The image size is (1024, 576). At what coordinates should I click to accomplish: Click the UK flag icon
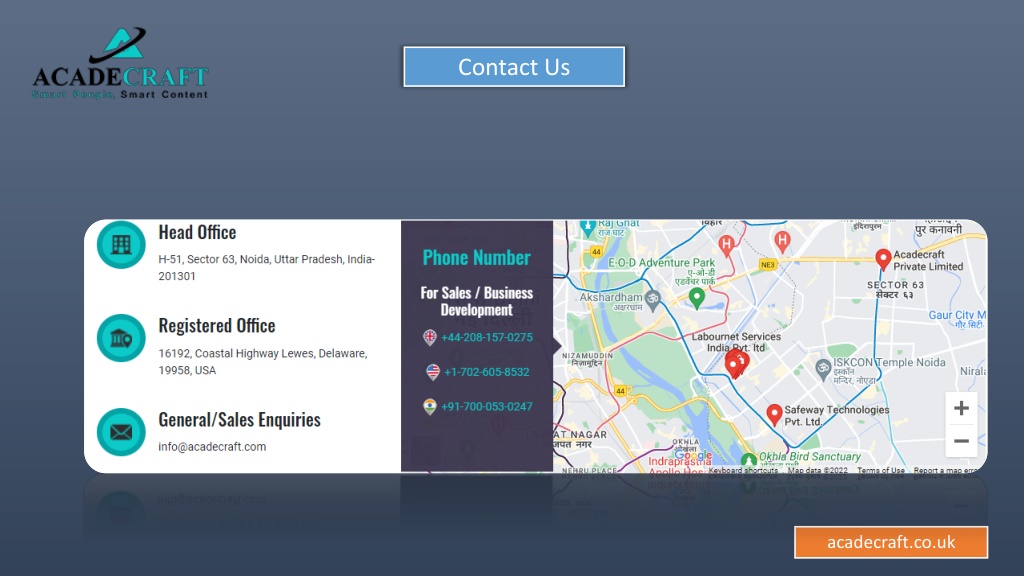(430, 337)
